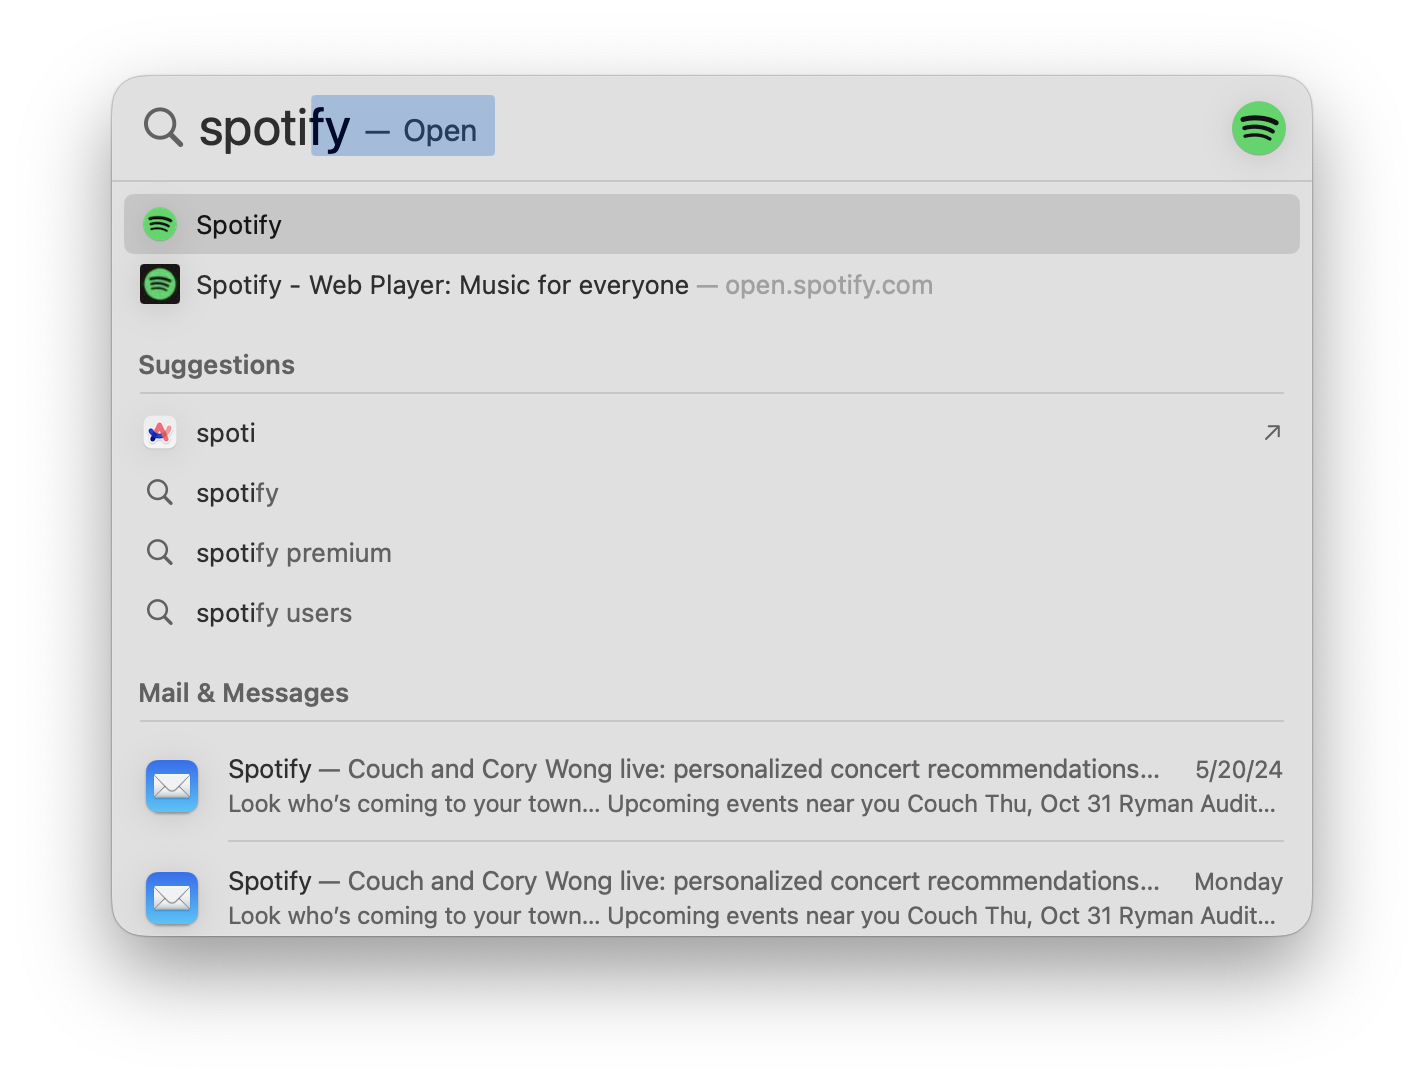This screenshot has width=1424, height=1084.
Task: Click search icon beside 'spotify' suggestion
Action: point(160,492)
